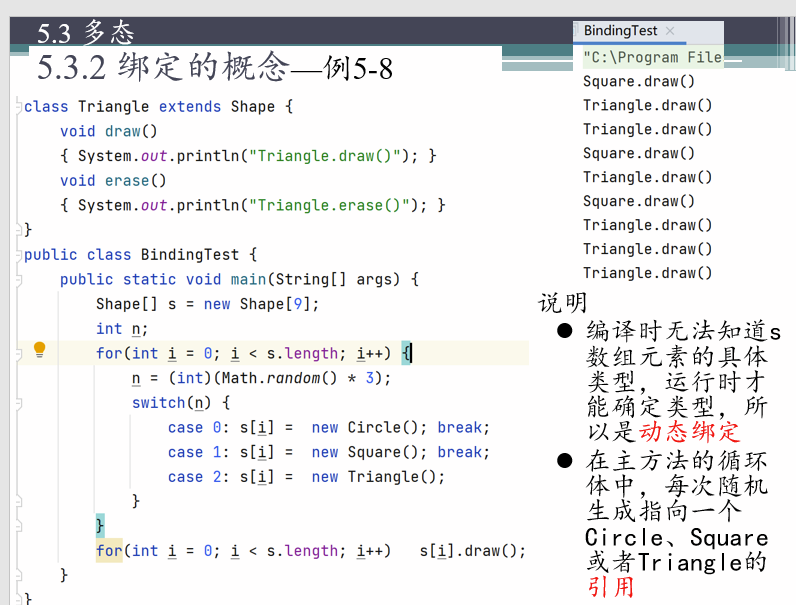
Task: Click the string "Triangle.draw()" in println
Action: (325, 156)
